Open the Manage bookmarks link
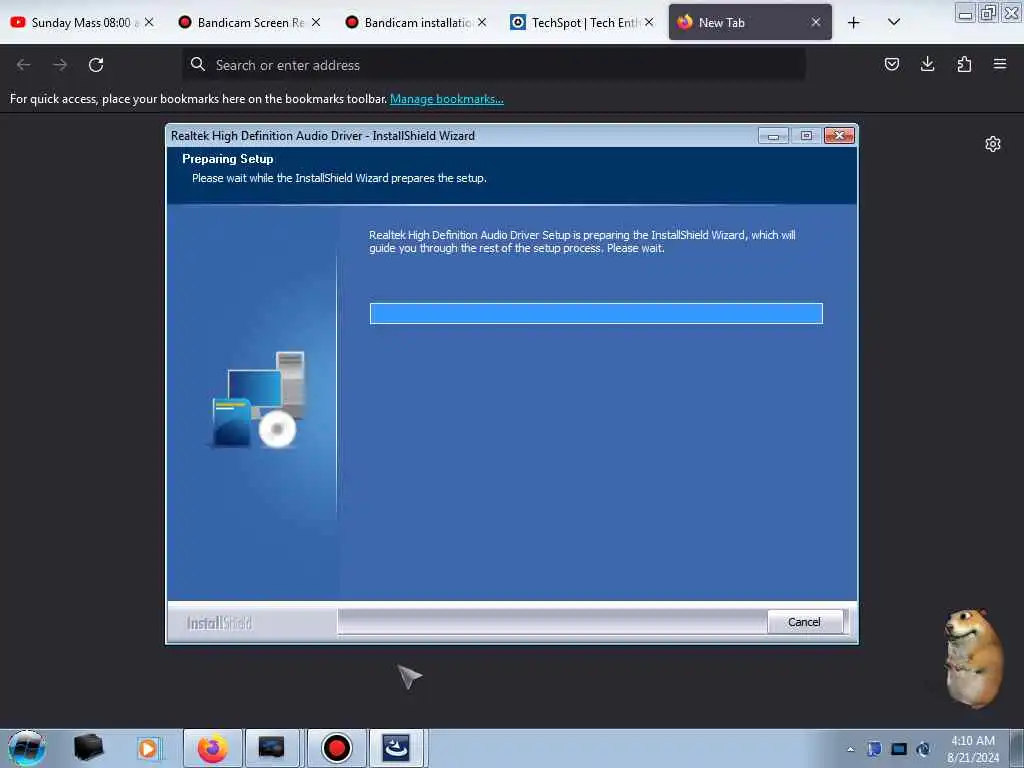 pos(447,99)
